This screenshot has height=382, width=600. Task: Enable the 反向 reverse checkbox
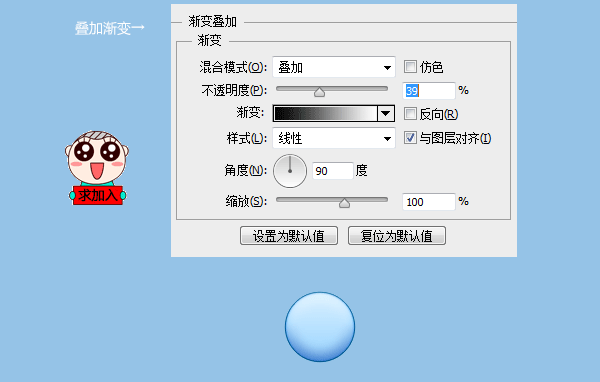(410, 114)
